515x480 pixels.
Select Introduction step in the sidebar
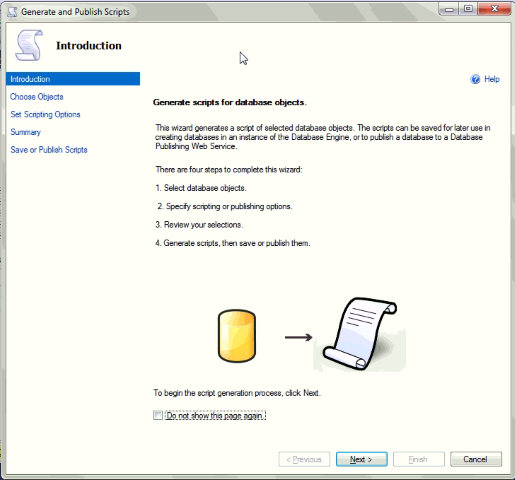73,79
